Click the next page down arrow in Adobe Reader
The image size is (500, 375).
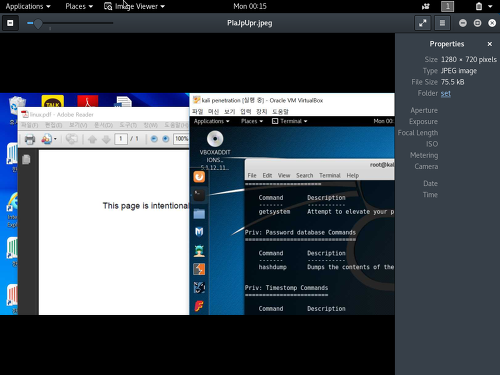pyautogui.click(x=106, y=139)
